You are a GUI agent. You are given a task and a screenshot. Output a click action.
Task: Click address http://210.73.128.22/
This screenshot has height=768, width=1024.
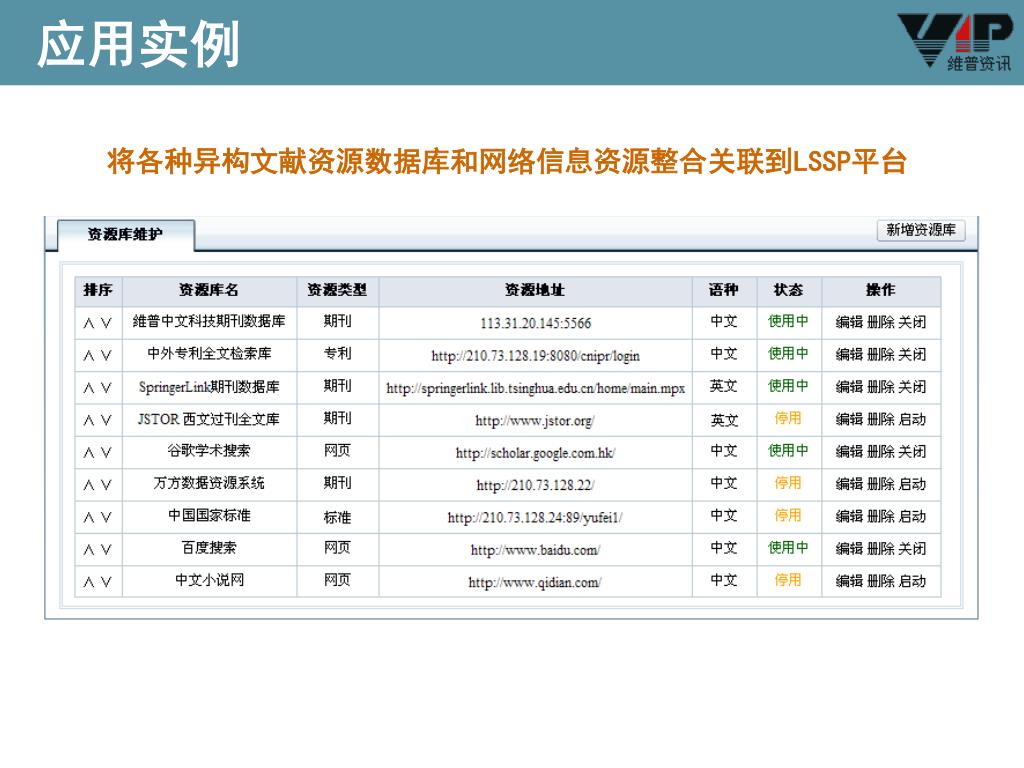coord(536,485)
